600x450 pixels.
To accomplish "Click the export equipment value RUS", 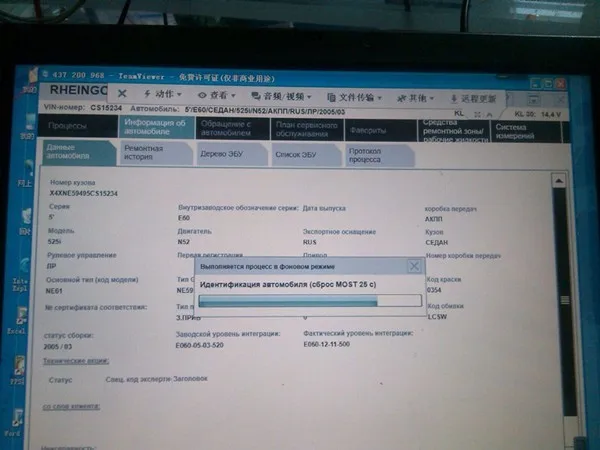I will pyautogui.click(x=310, y=242).
